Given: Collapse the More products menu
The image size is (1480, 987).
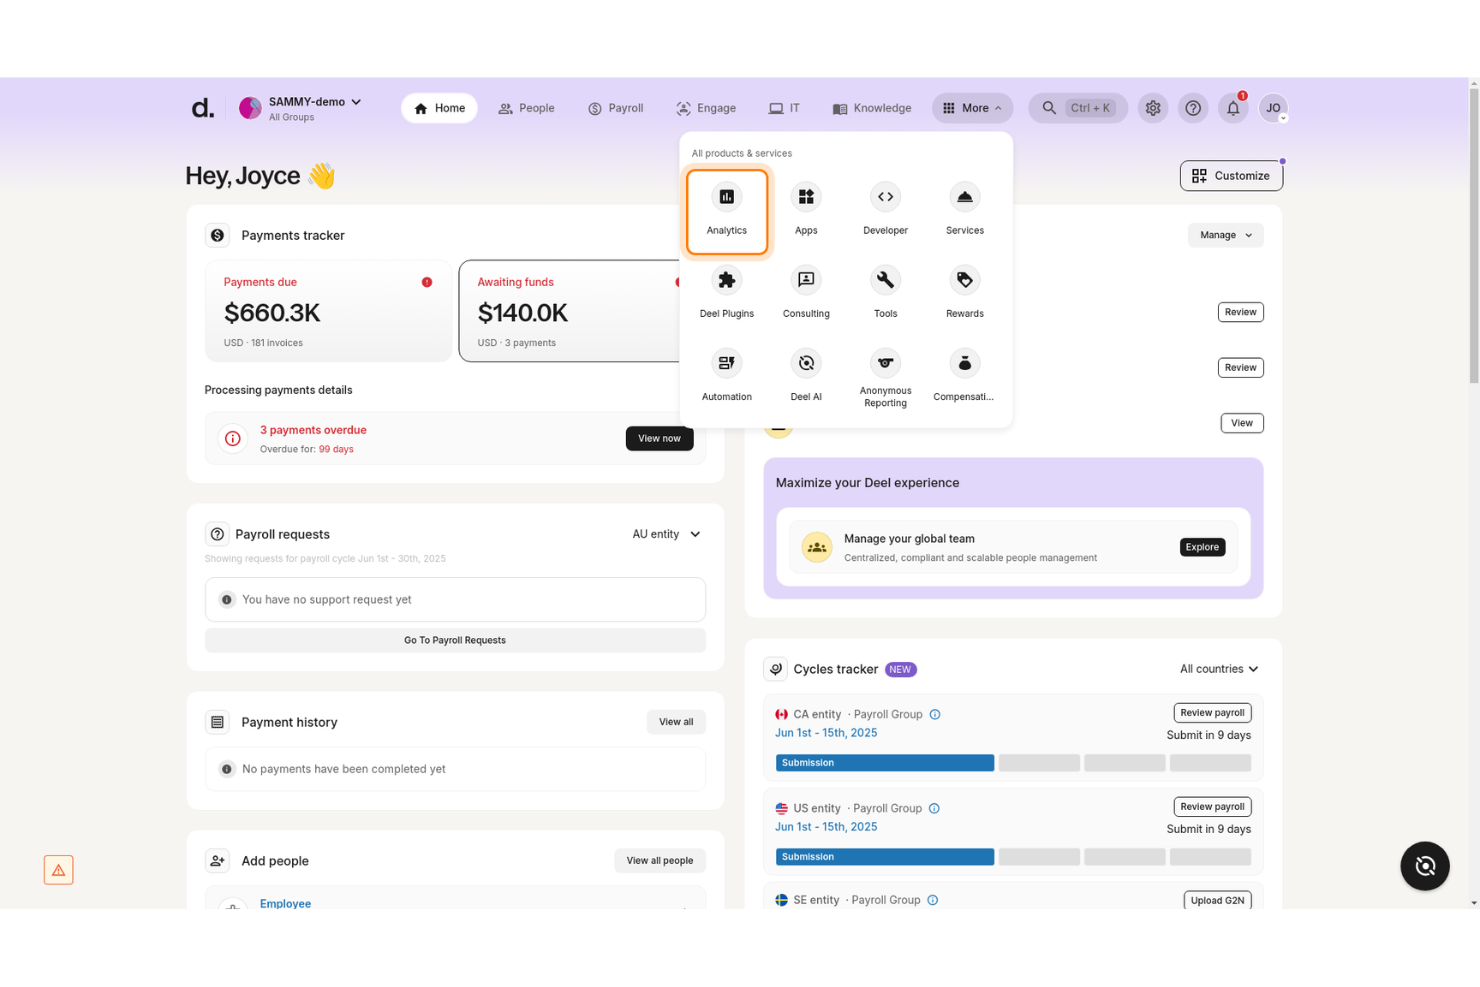Looking at the screenshot, I should (x=972, y=108).
